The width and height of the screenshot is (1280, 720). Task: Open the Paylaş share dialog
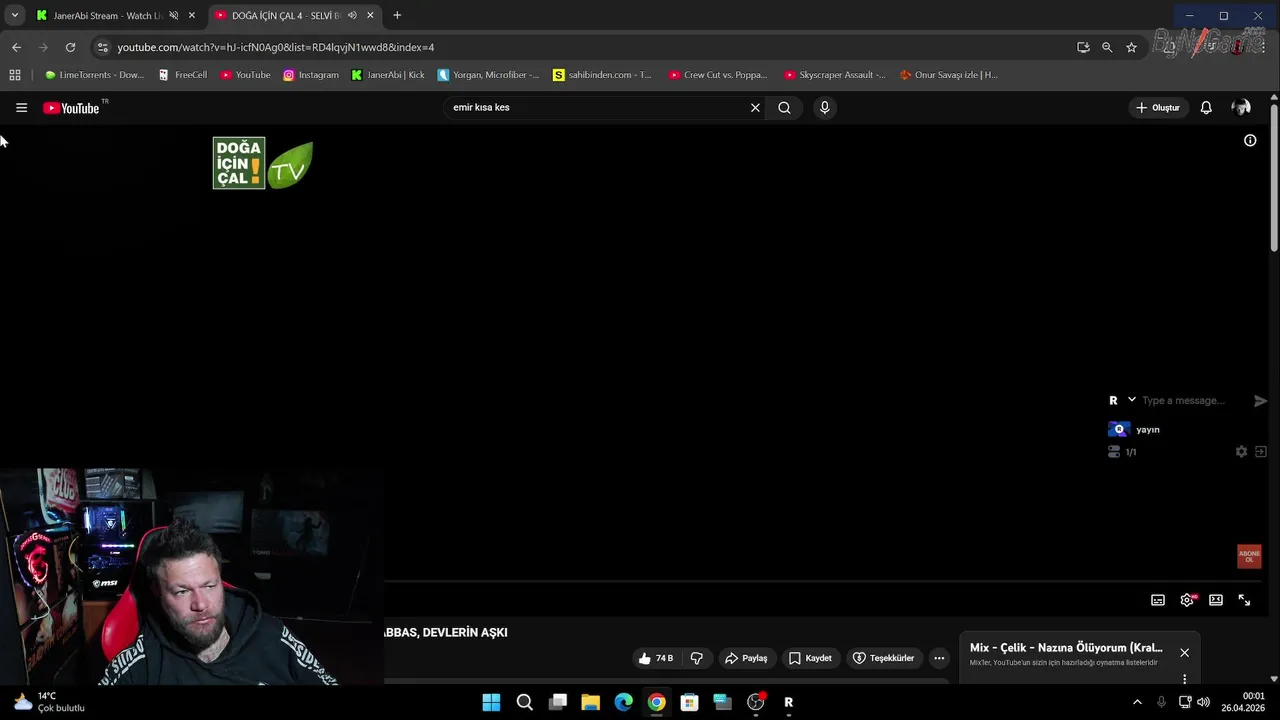click(746, 658)
